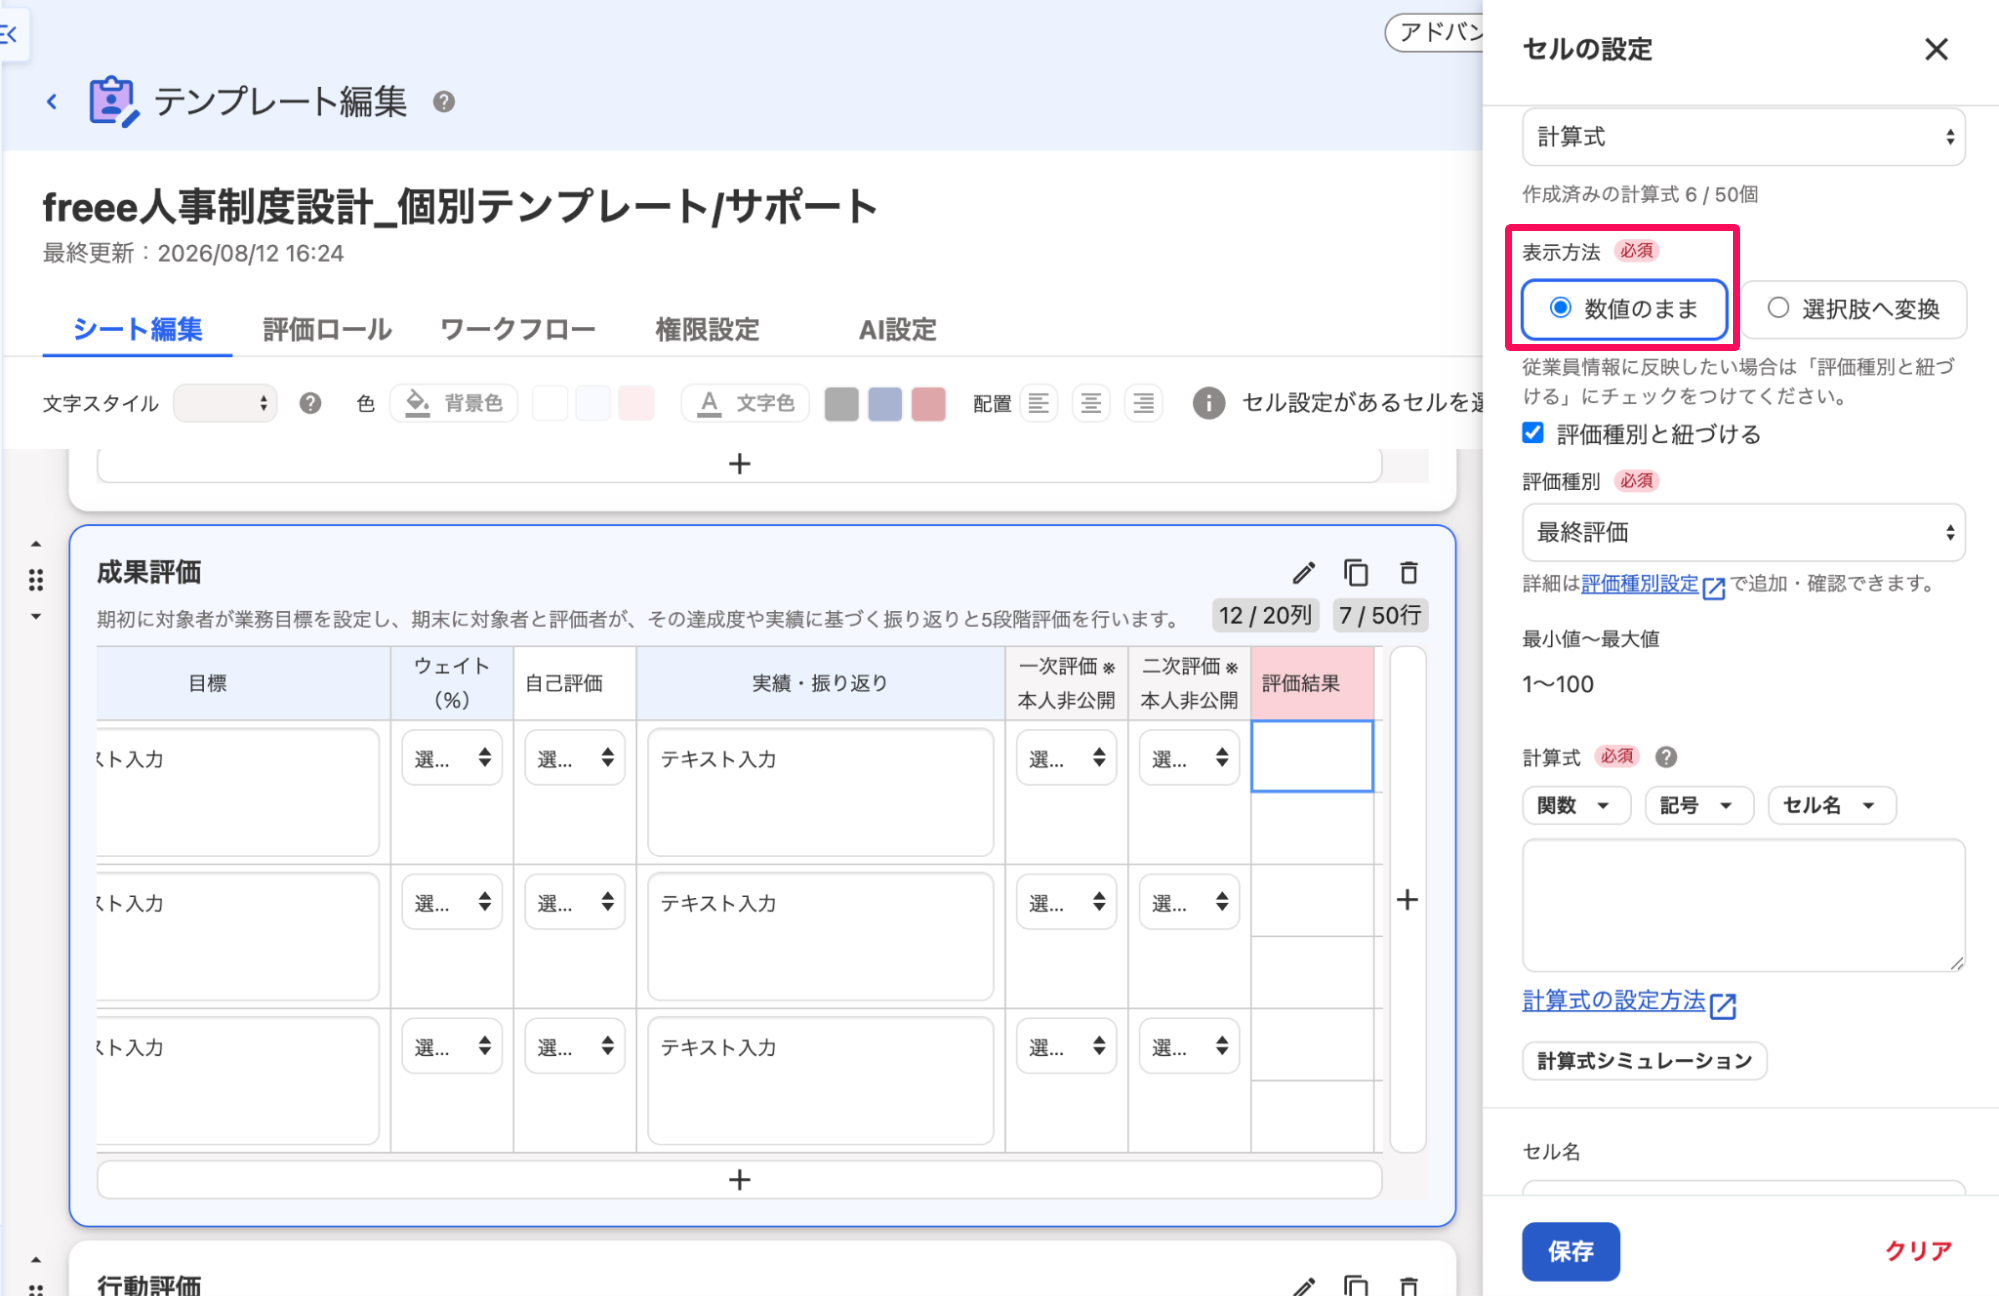Click the help icon beside 文字スタイル
The width and height of the screenshot is (1999, 1297).
click(x=311, y=403)
